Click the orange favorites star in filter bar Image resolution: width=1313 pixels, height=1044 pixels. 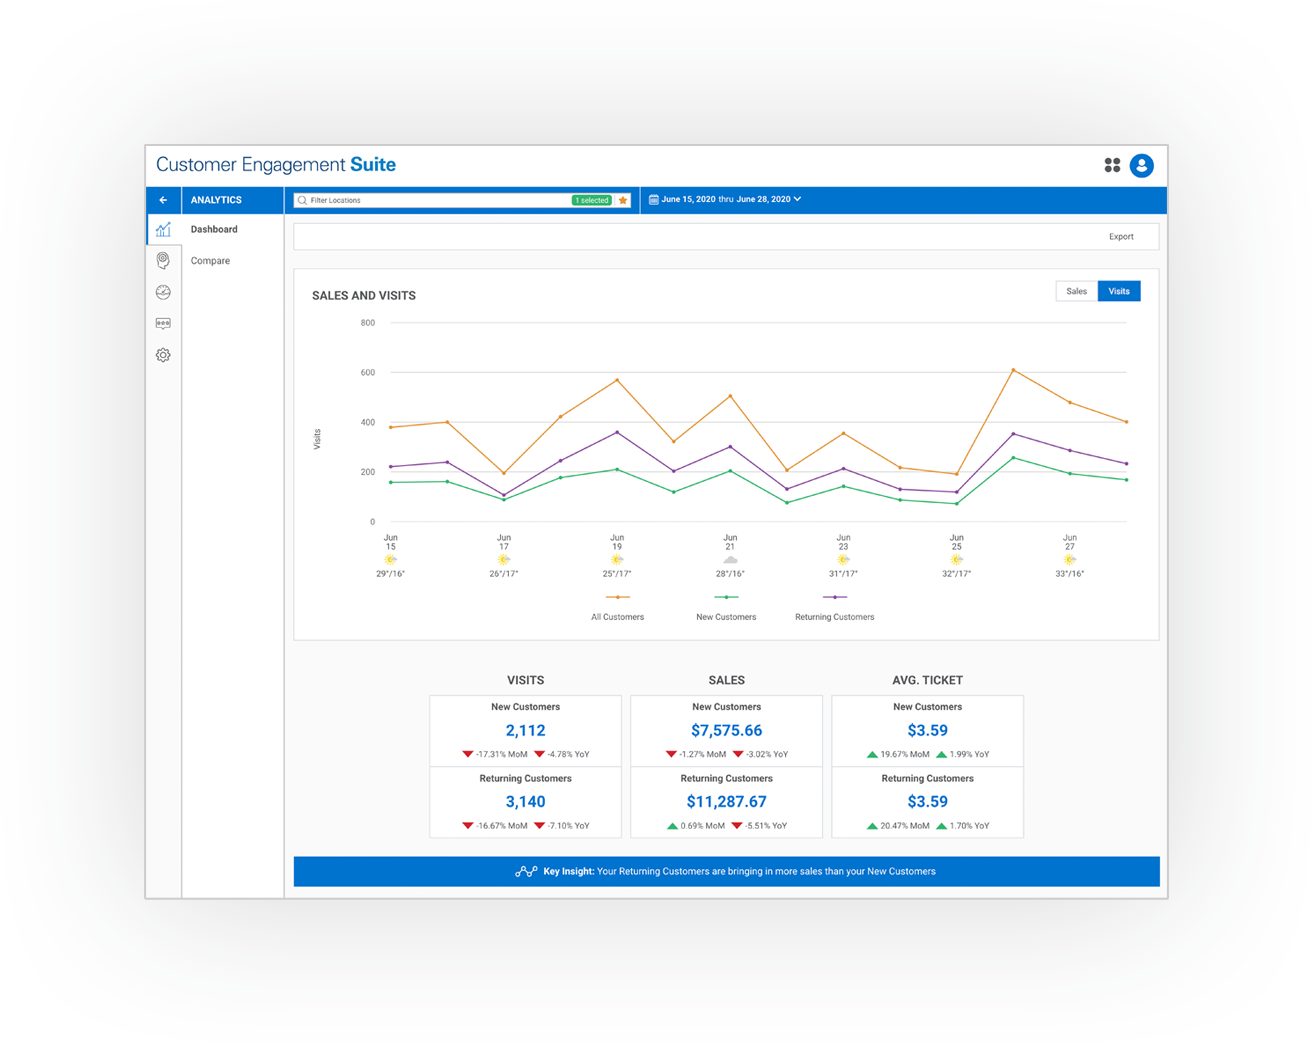[623, 200]
